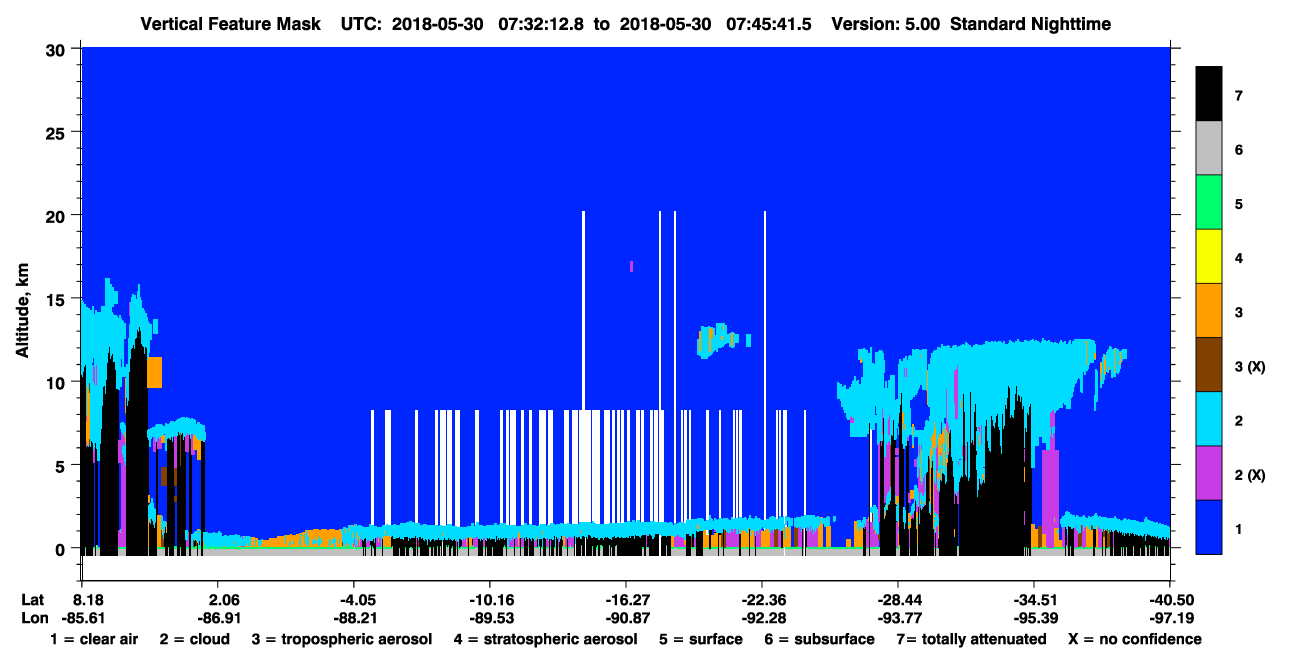Click legend text 'X = no confidence'
1300x667 pixels.
[x=1135, y=639]
